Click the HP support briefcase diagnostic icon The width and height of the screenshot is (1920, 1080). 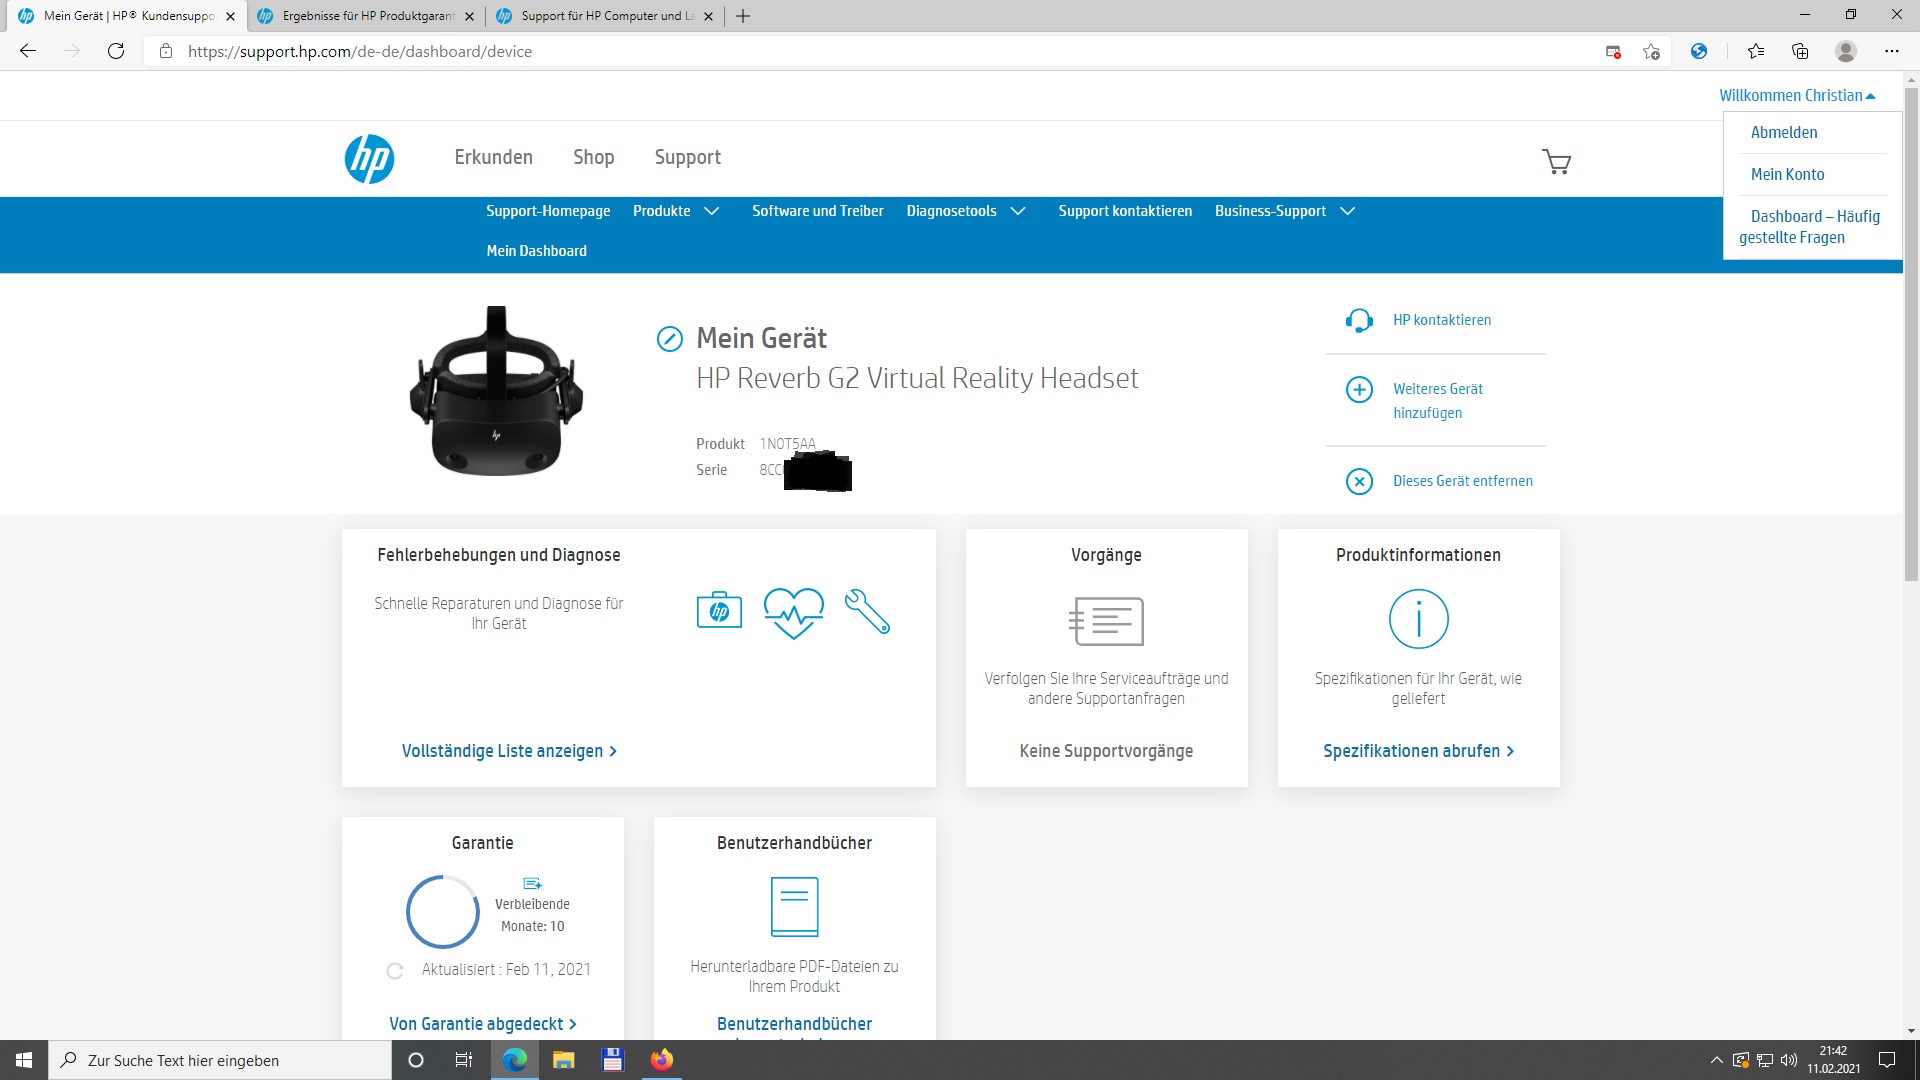[x=719, y=611]
